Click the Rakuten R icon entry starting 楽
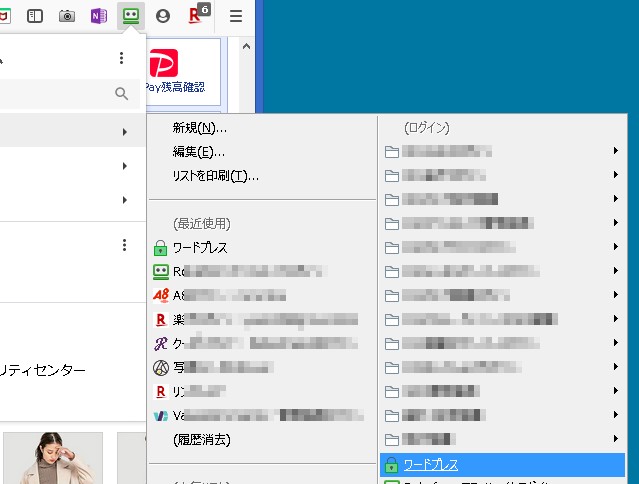 coord(161,319)
